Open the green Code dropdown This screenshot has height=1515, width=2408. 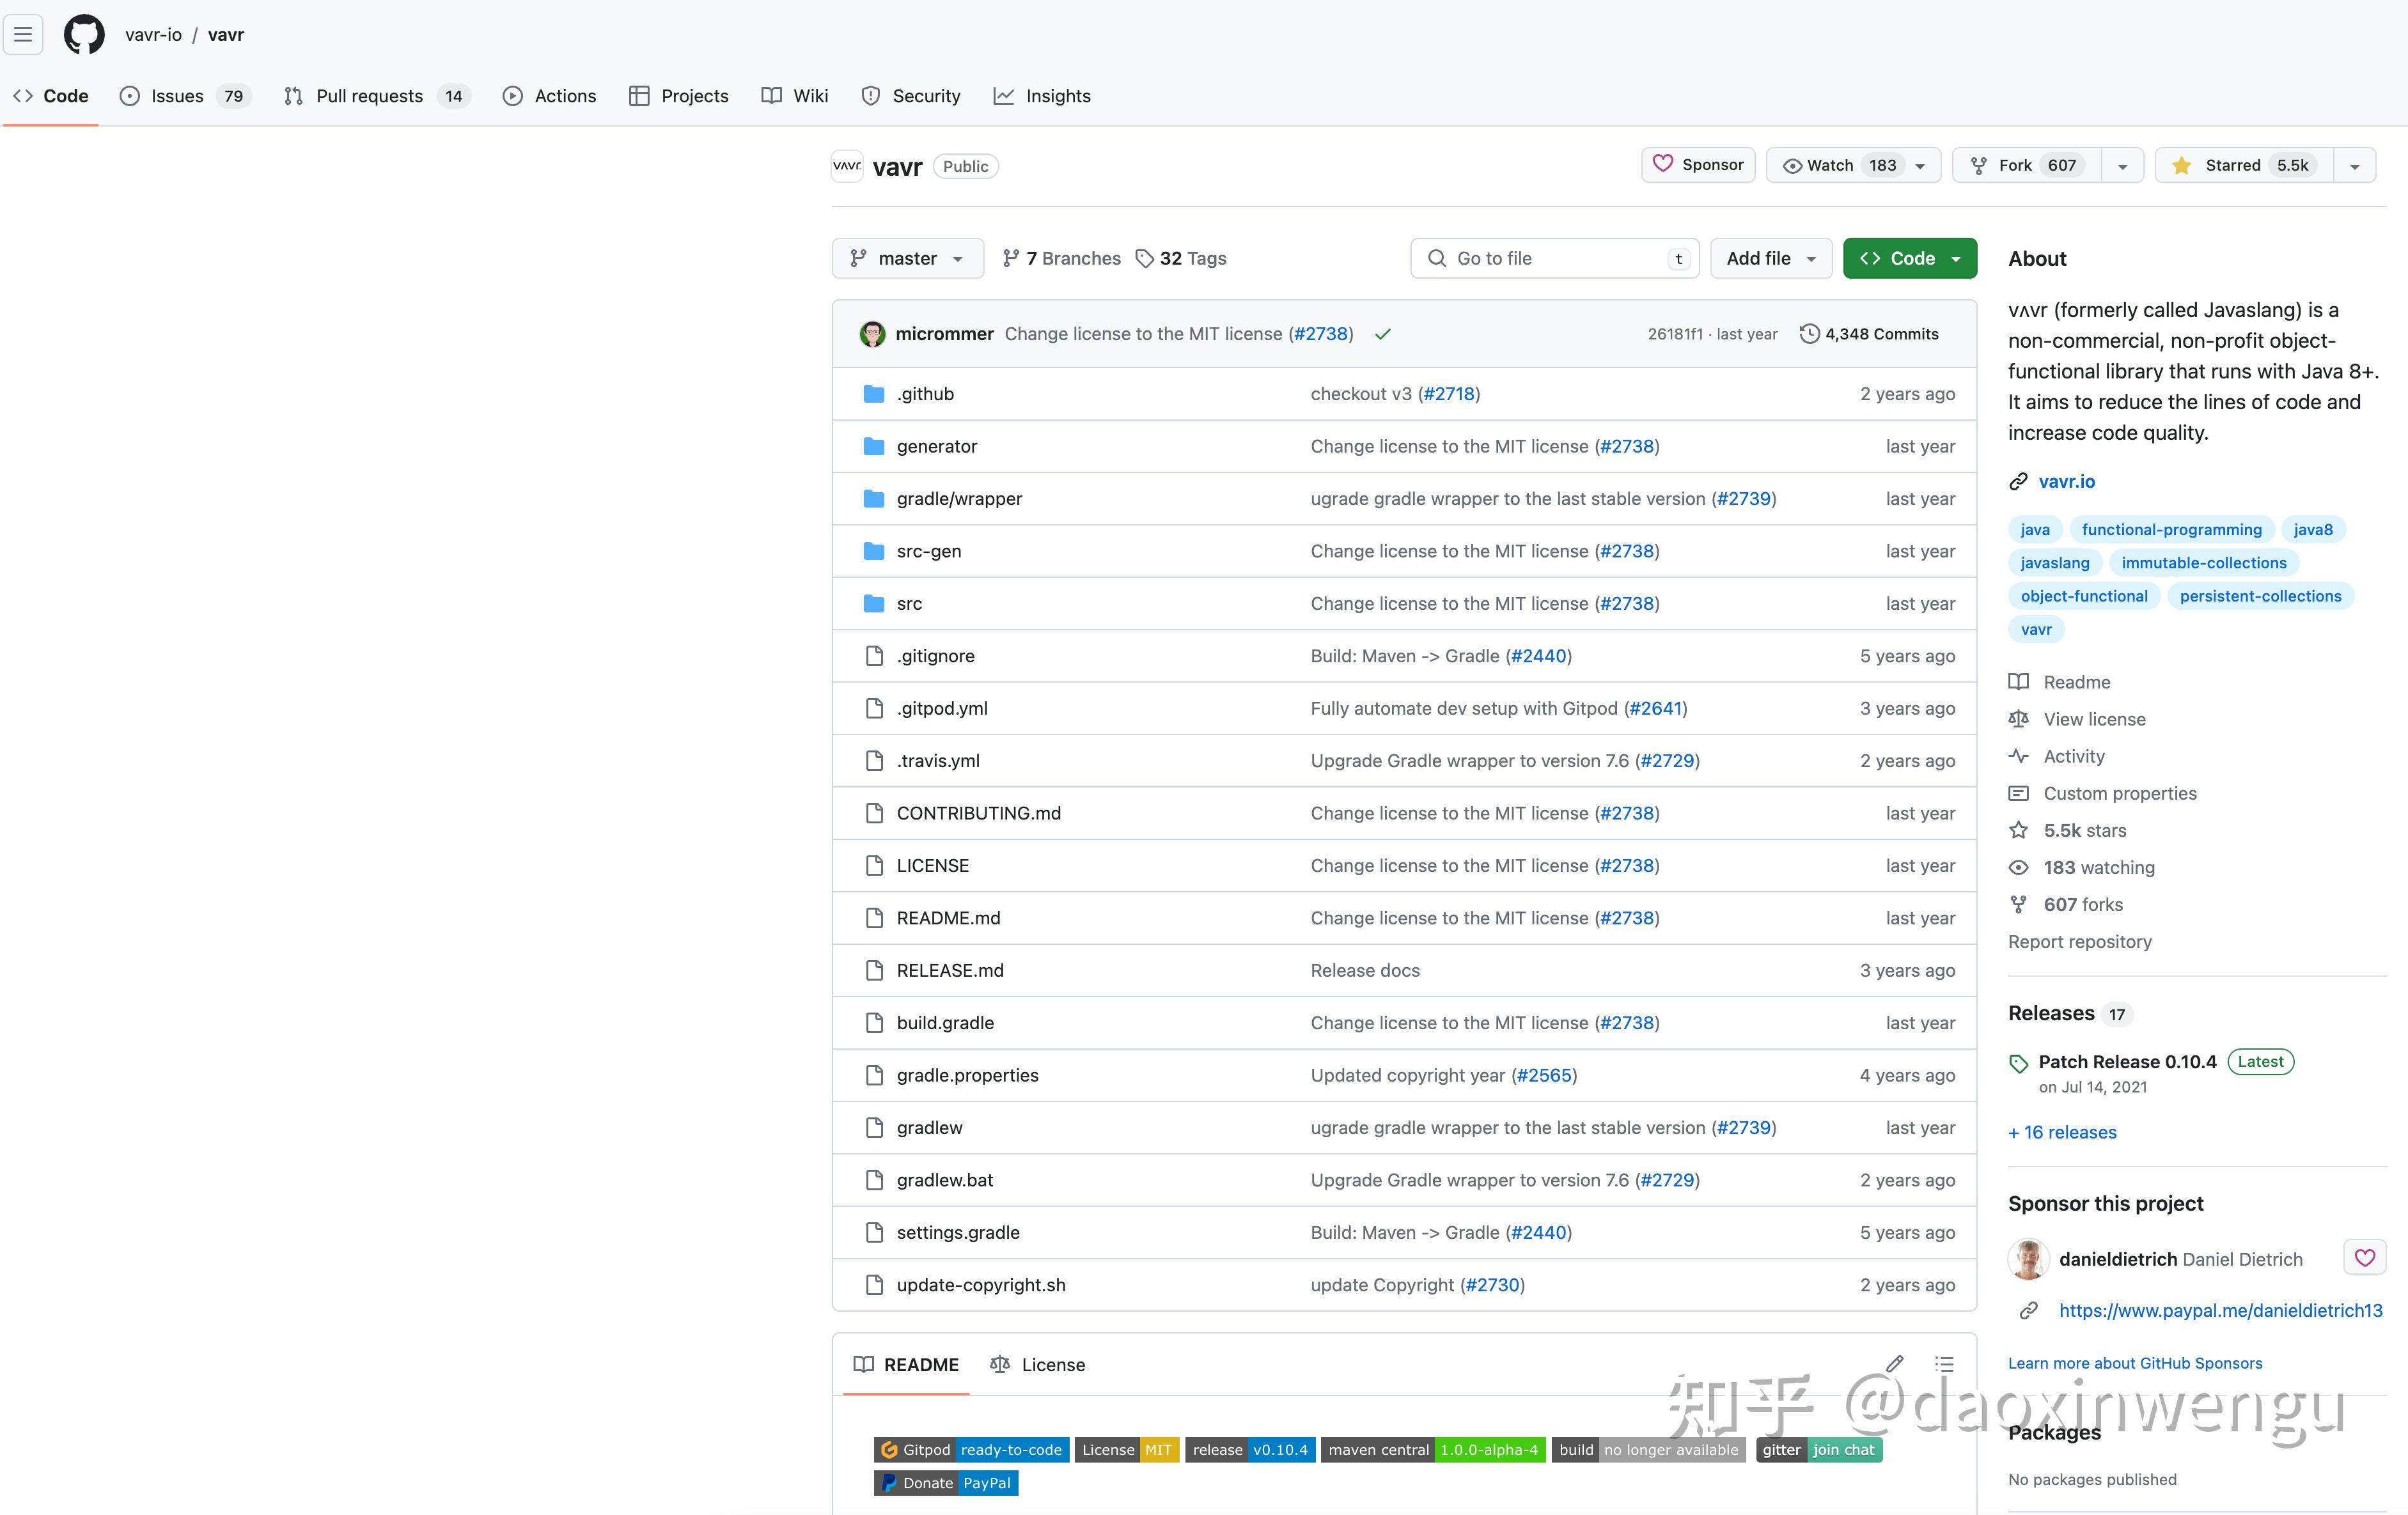click(x=1909, y=258)
